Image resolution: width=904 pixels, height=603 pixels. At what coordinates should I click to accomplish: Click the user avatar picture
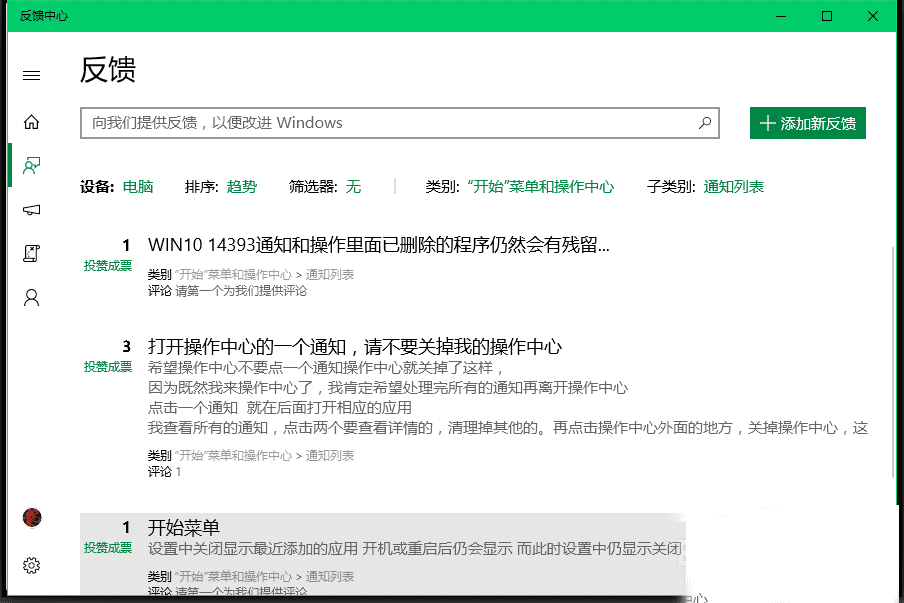pyautogui.click(x=32, y=518)
